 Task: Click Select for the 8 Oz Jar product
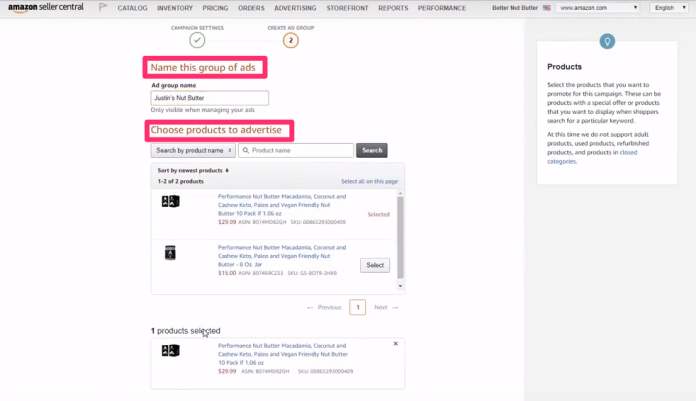tap(374, 265)
